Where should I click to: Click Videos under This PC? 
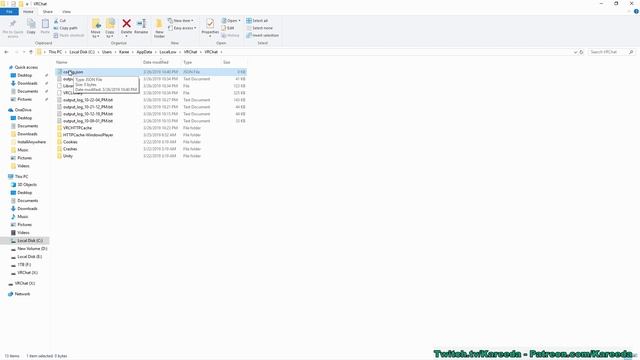pos(23,232)
